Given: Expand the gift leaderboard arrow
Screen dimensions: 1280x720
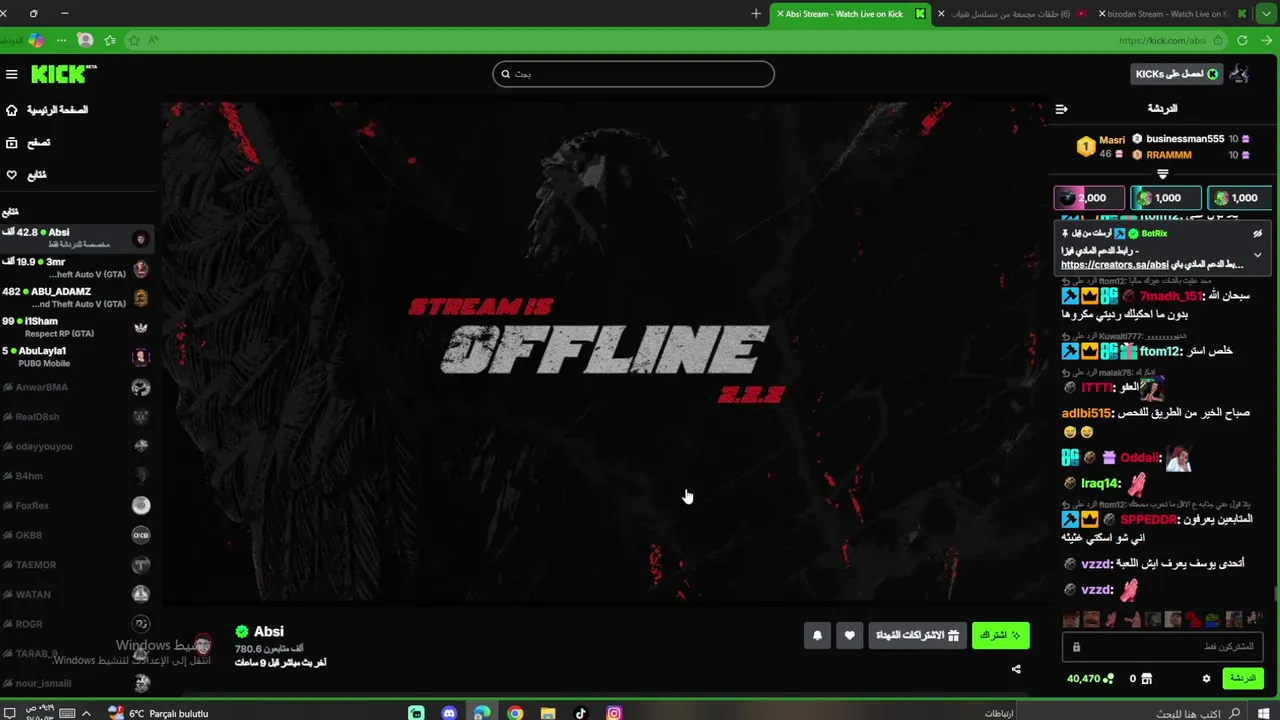Looking at the screenshot, I should (x=1162, y=174).
